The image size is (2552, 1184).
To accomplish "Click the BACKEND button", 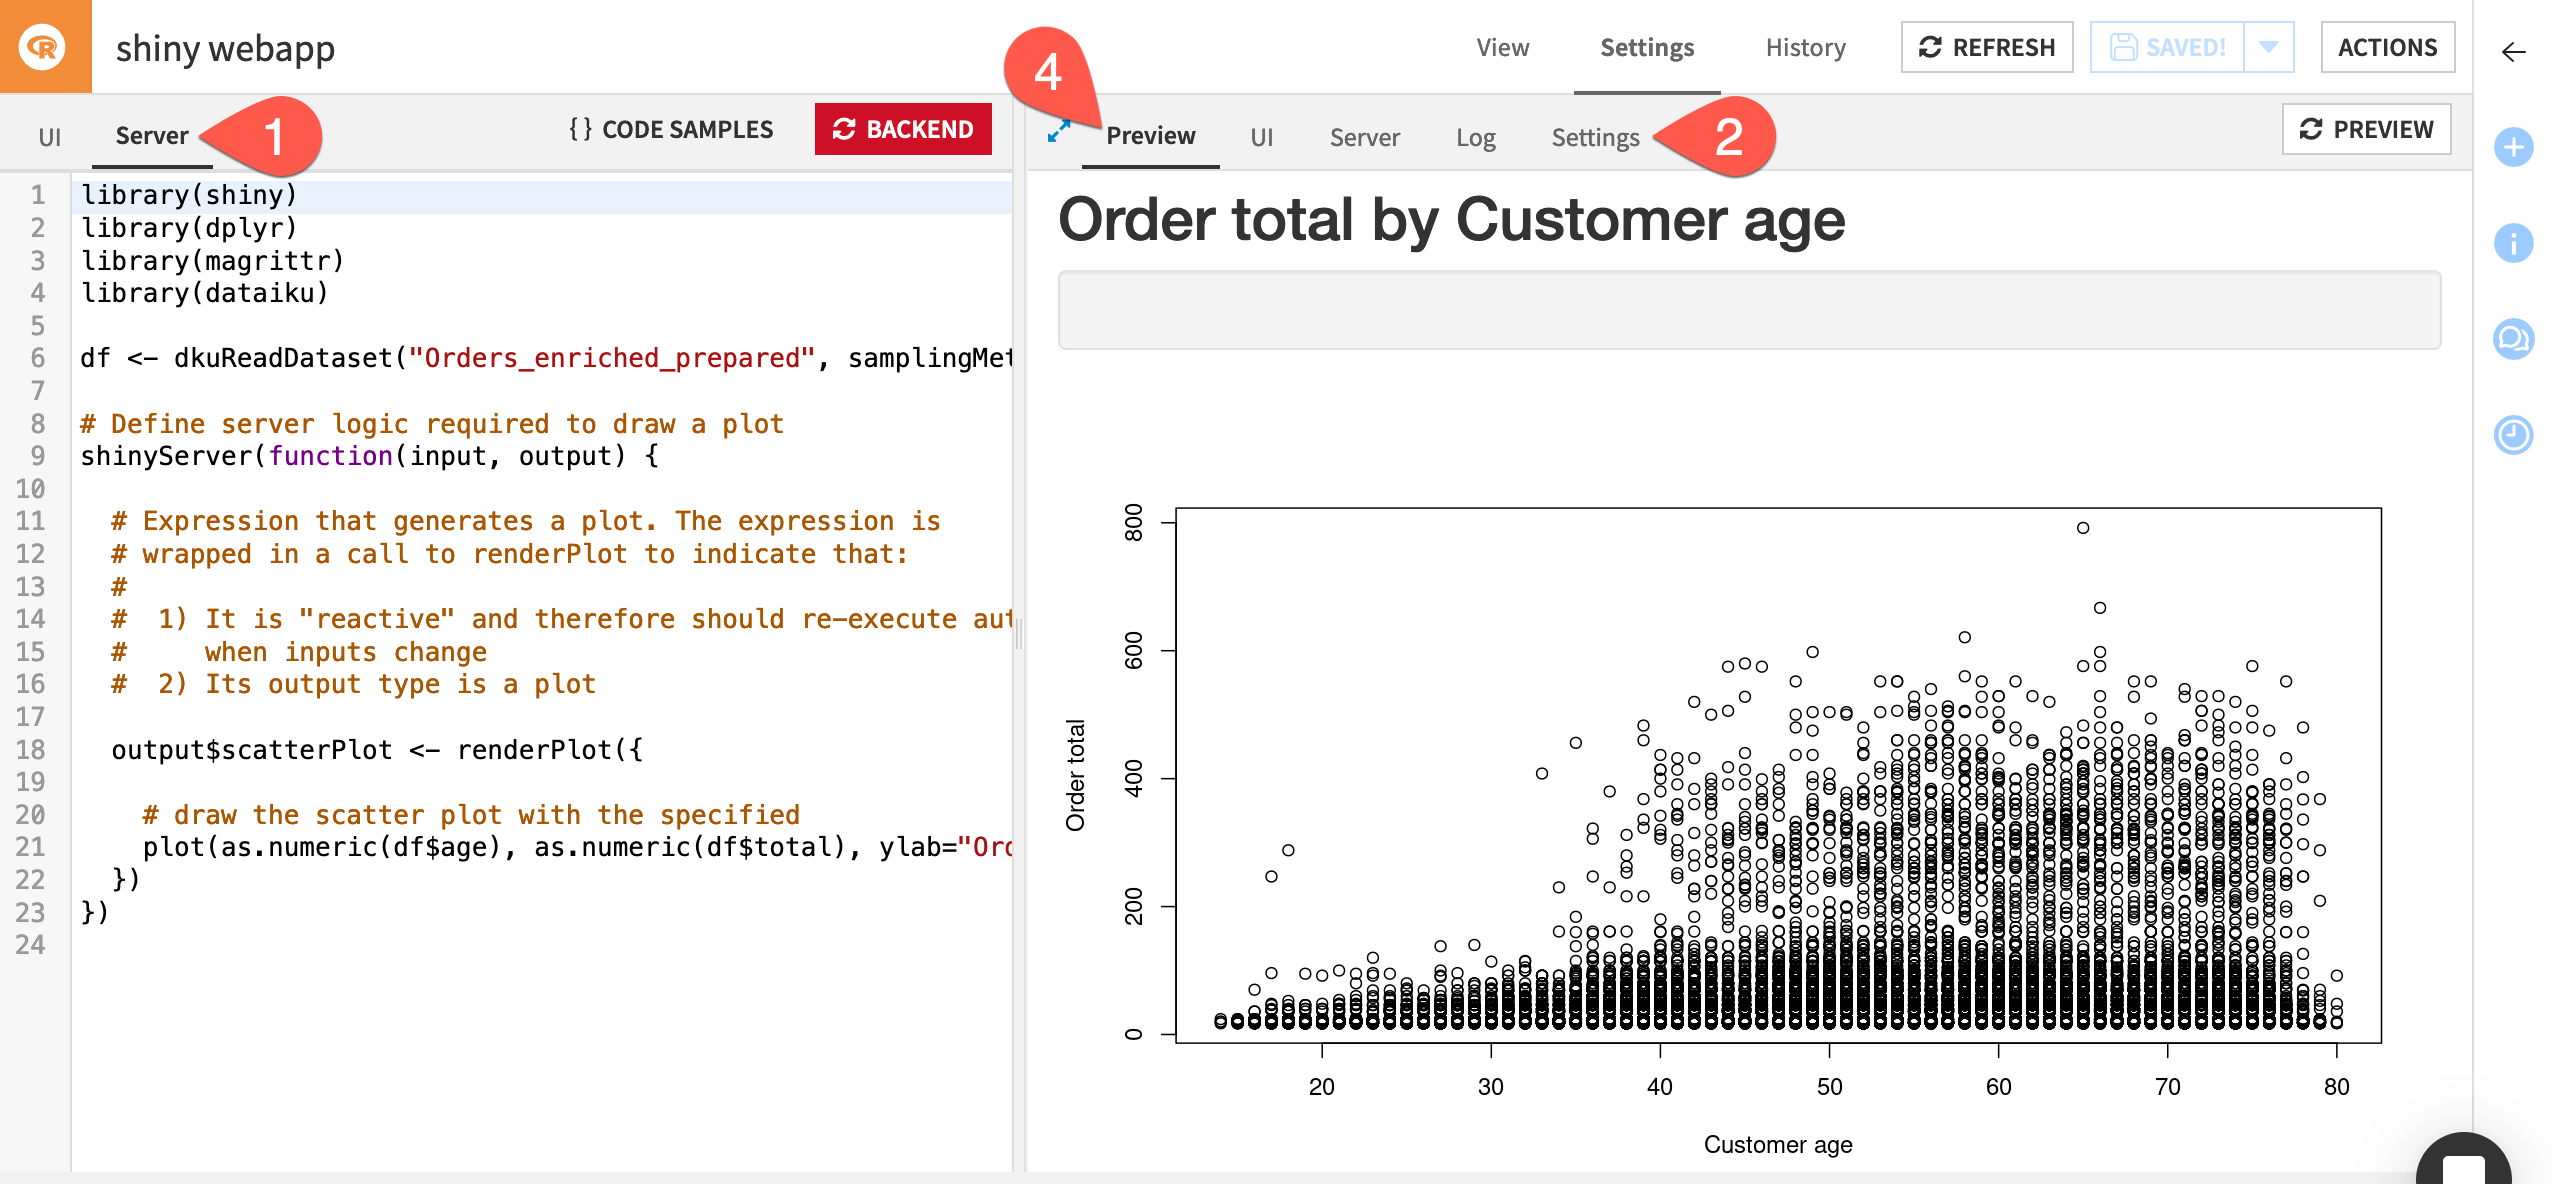I will click(x=903, y=129).
